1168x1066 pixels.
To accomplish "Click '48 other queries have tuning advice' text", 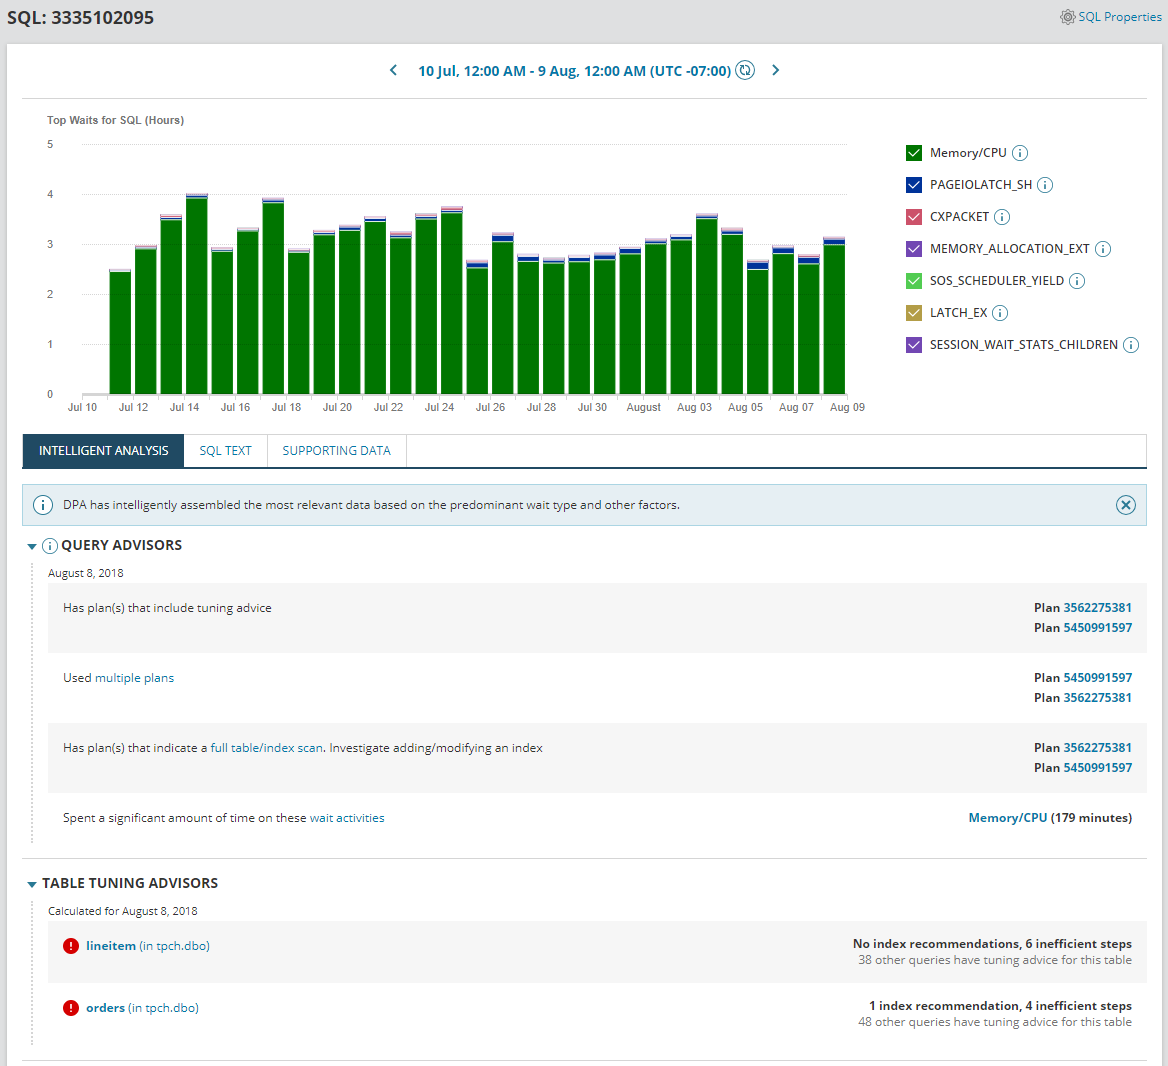I will click(x=994, y=1022).
